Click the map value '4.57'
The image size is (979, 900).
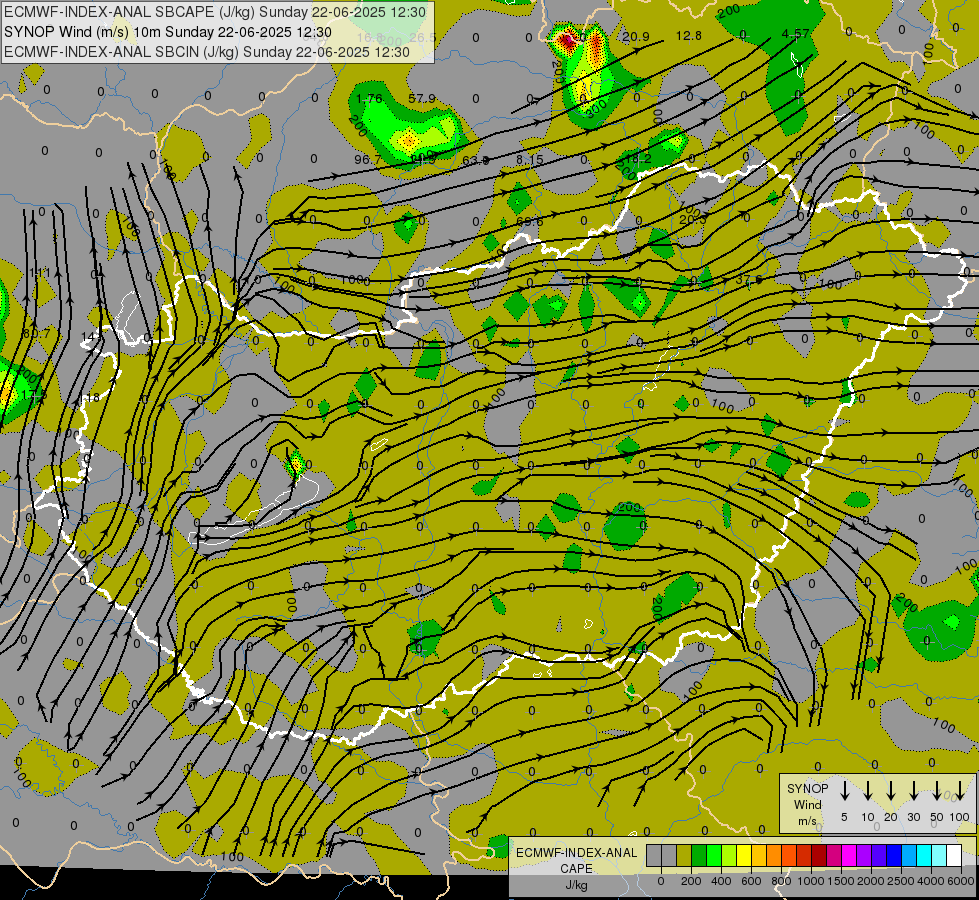click(795, 34)
